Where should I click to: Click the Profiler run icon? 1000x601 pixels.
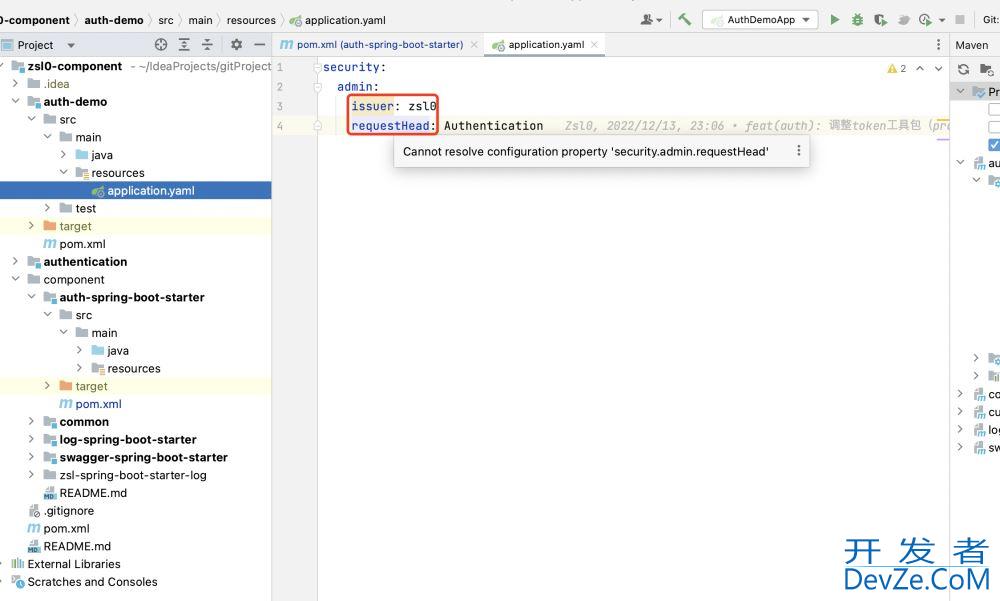(903, 20)
